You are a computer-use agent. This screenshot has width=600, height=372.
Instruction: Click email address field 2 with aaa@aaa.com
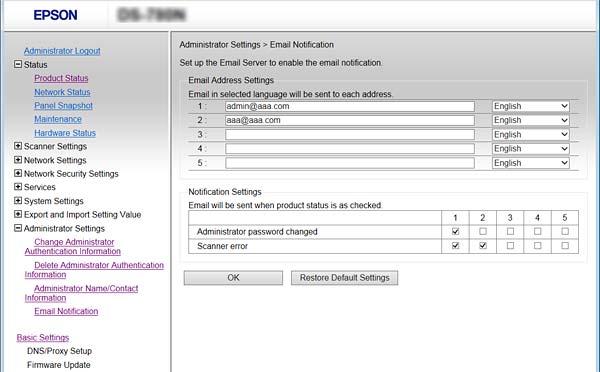(350, 120)
